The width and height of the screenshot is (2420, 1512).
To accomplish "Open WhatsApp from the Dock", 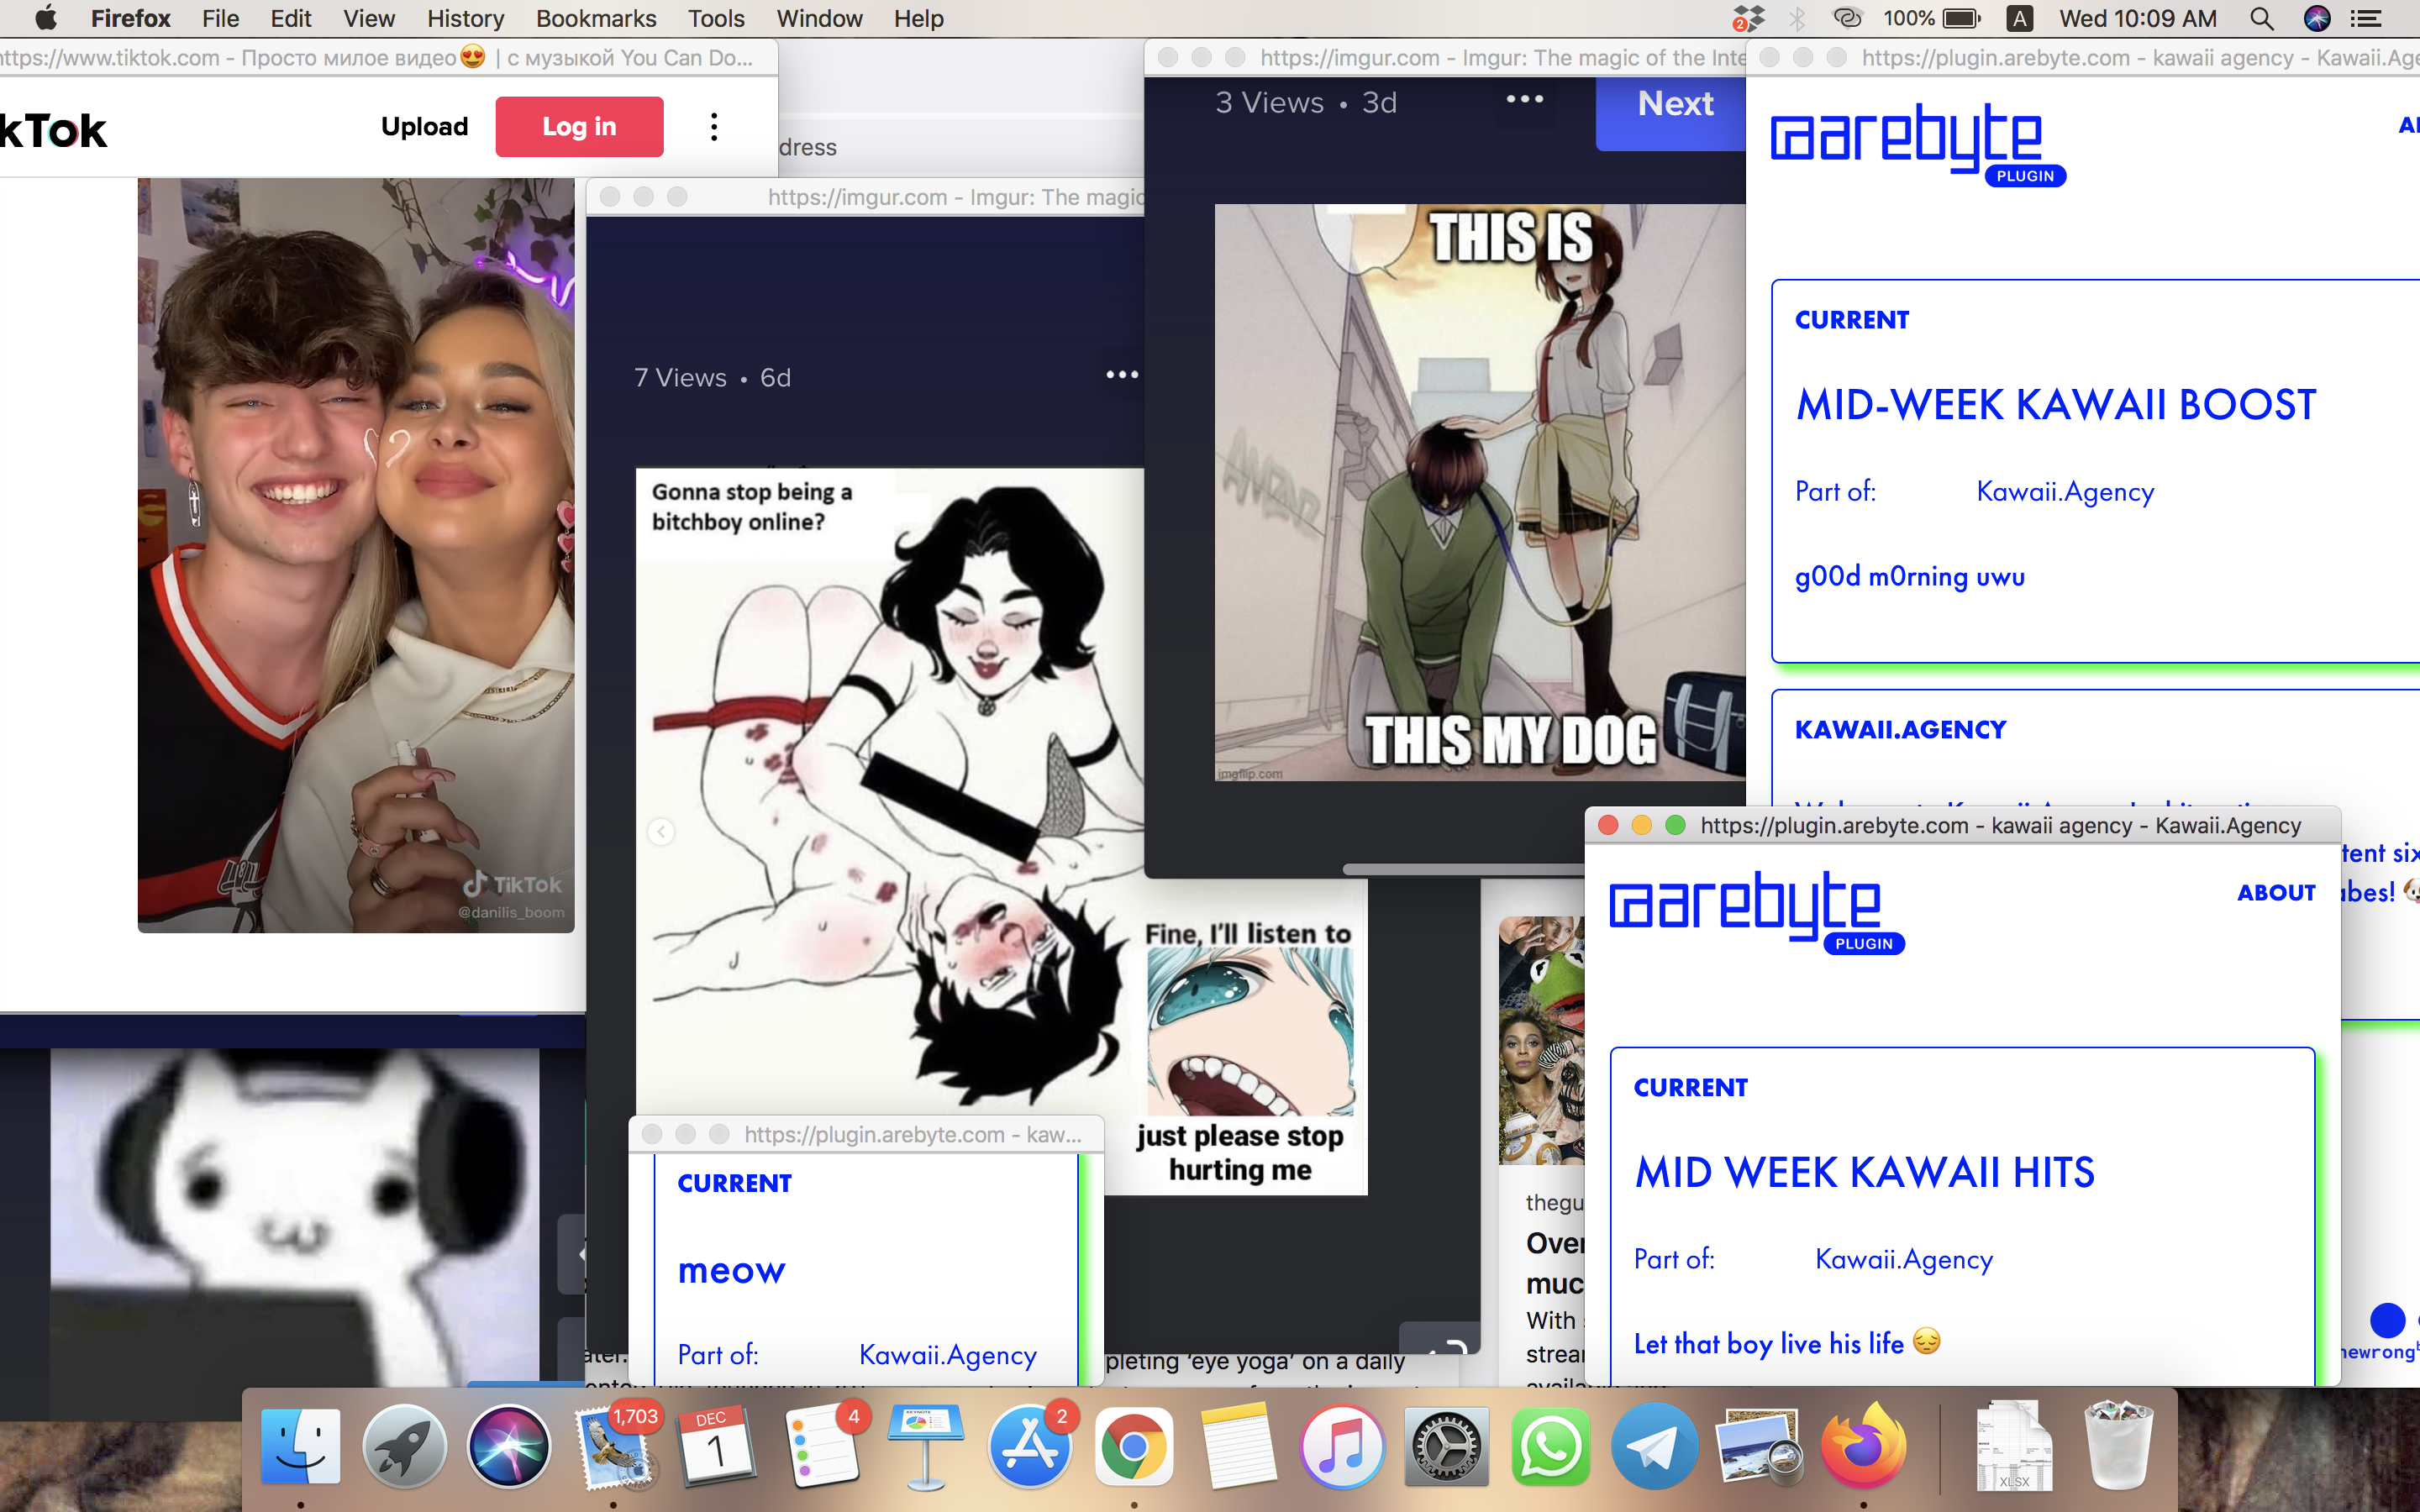I will 1550,1446.
